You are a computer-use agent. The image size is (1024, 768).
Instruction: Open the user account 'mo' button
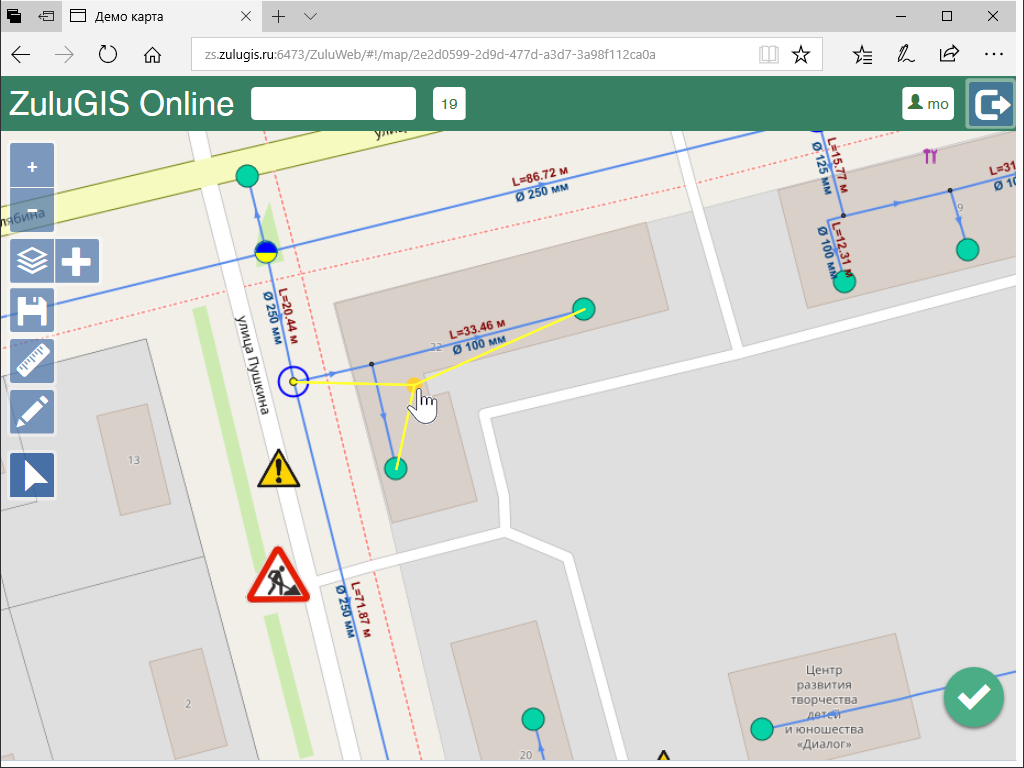(x=927, y=104)
